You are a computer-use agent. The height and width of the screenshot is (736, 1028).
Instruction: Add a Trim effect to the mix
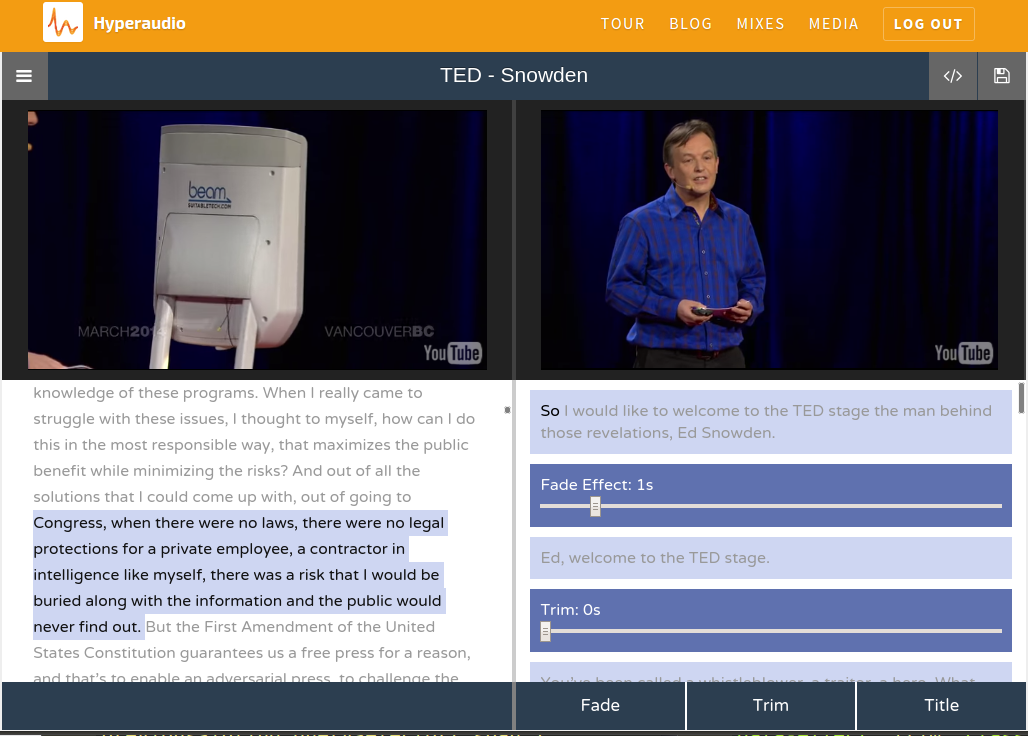770,705
